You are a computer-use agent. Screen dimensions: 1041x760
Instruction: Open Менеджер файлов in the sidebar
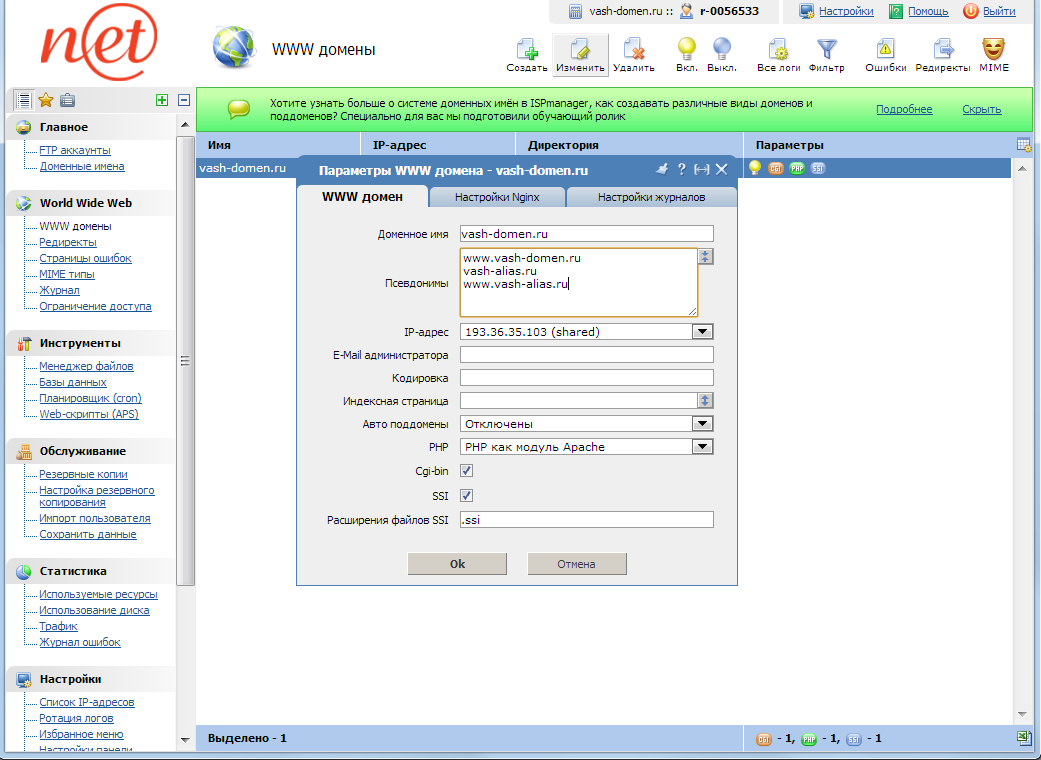click(86, 366)
